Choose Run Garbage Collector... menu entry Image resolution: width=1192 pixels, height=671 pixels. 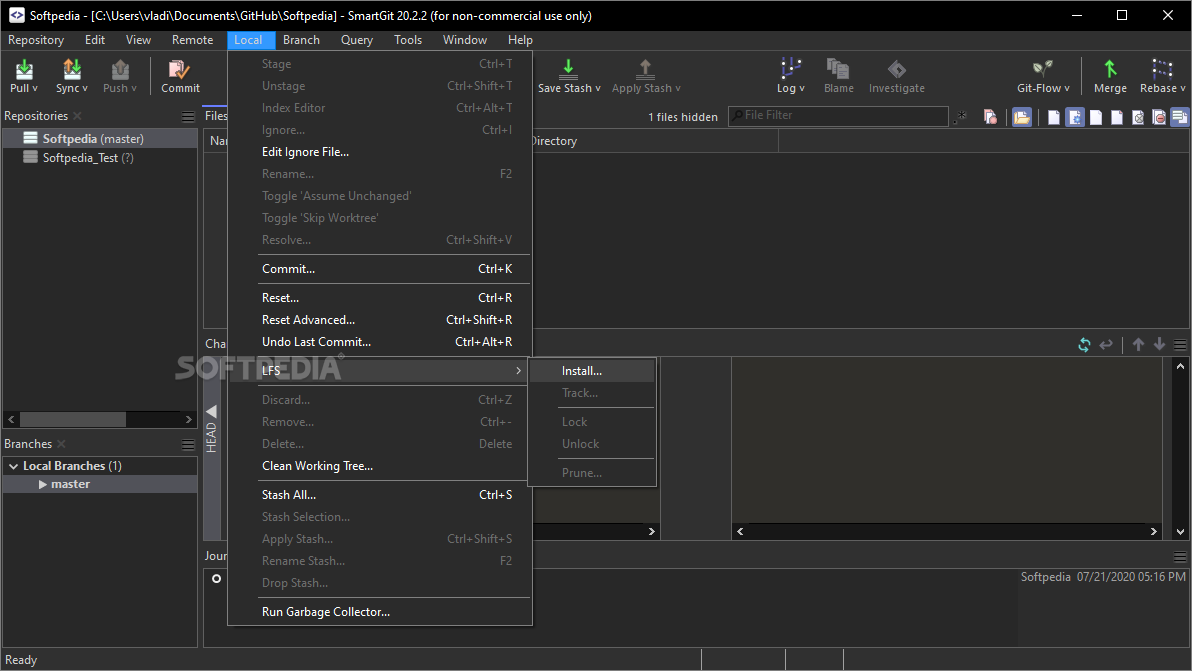[380, 612]
